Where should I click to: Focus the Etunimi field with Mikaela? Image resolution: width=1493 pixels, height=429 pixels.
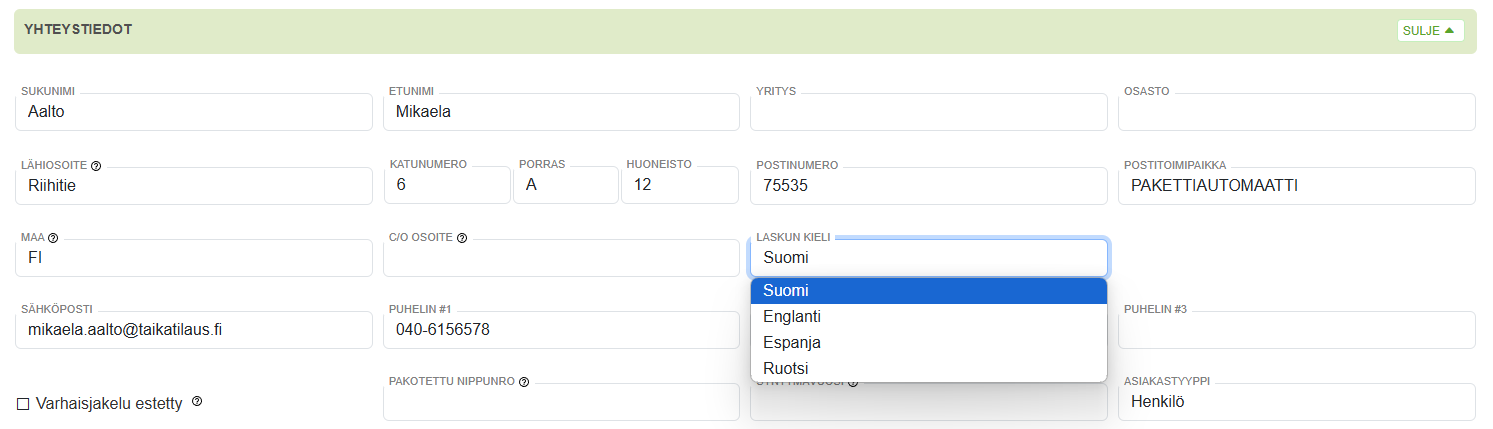561,112
